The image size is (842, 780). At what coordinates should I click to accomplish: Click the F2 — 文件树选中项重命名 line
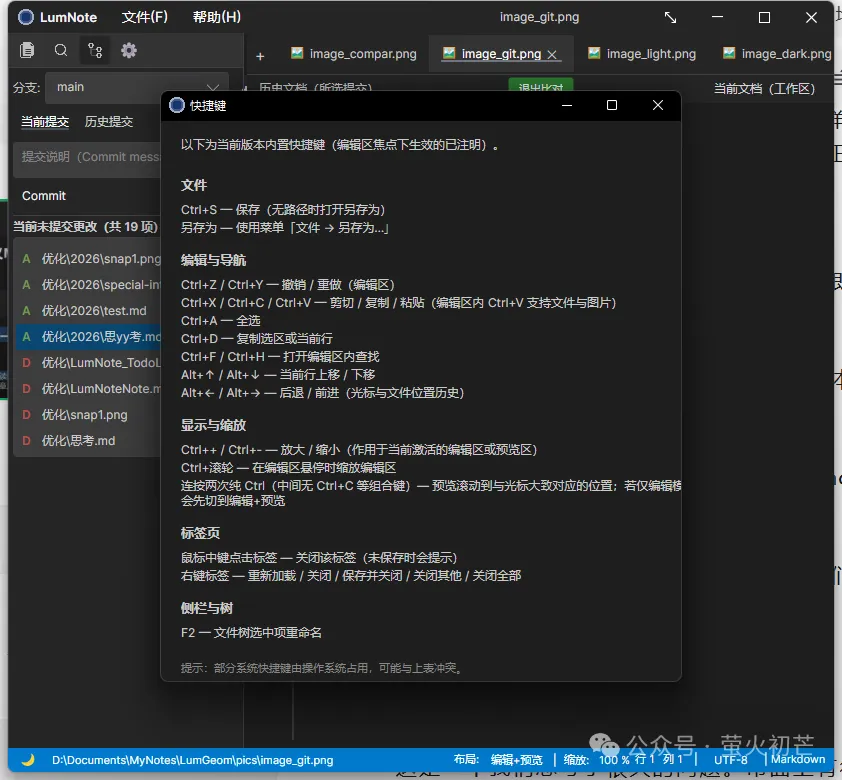pyautogui.click(x=251, y=633)
